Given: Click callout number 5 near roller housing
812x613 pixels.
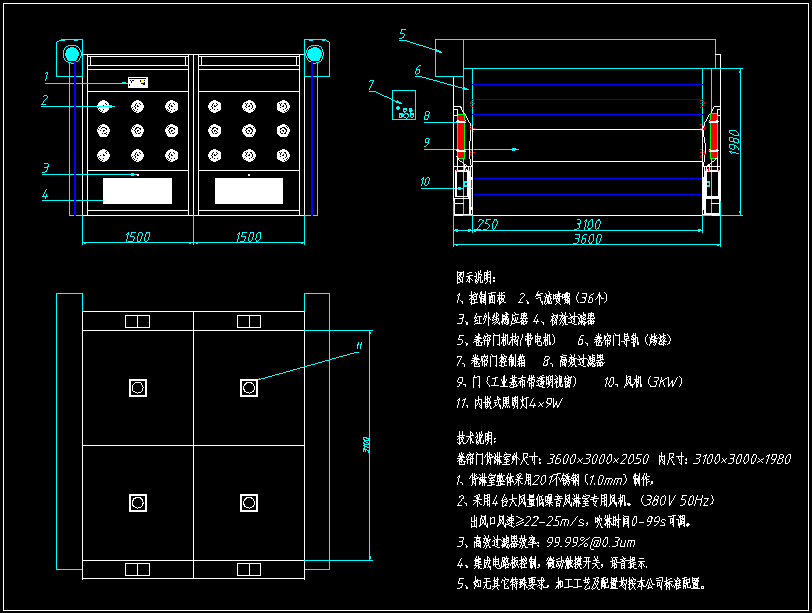Looking at the screenshot, I should pyautogui.click(x=401, y=34).
